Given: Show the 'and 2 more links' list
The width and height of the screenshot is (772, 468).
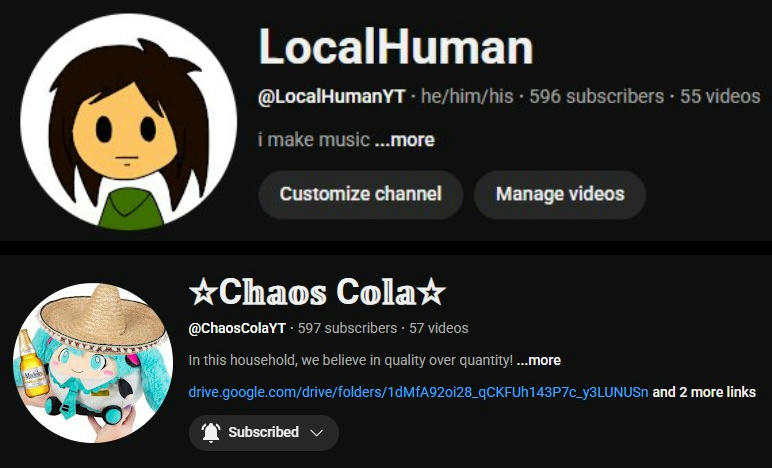Looking at the screenshot, I should (x=704, y=392).
